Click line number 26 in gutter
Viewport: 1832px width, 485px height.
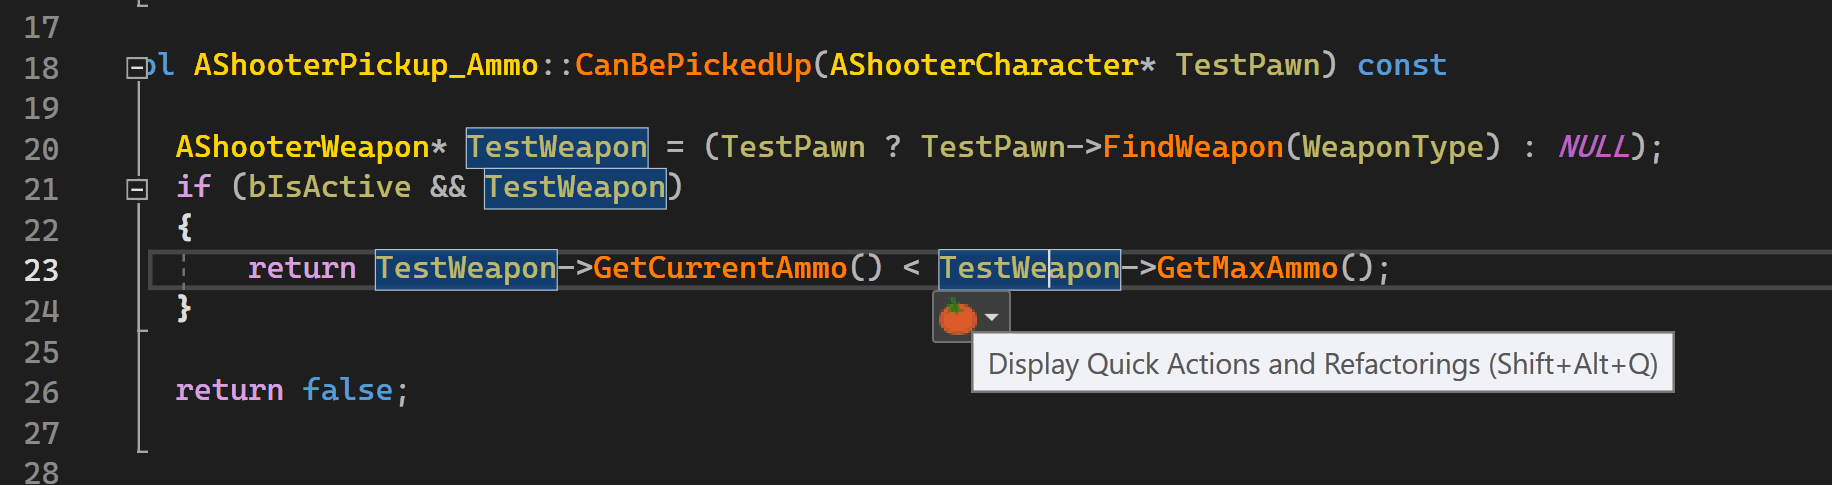tap(41, 393)
